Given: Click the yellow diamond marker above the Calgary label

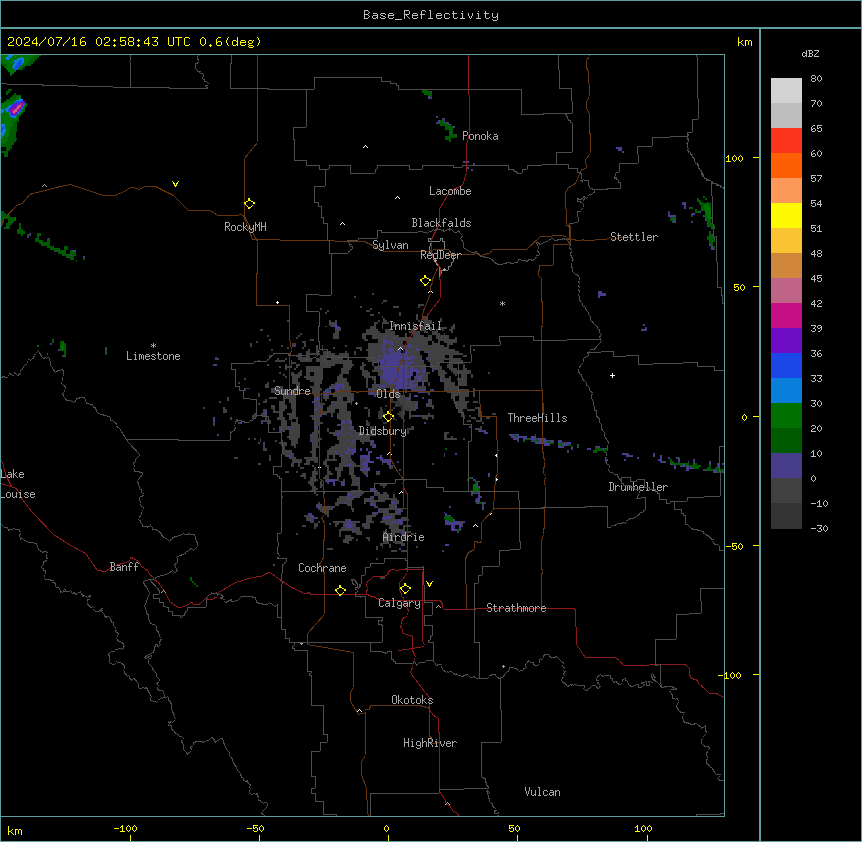Looking at the screenshot, I should [405, 589].
